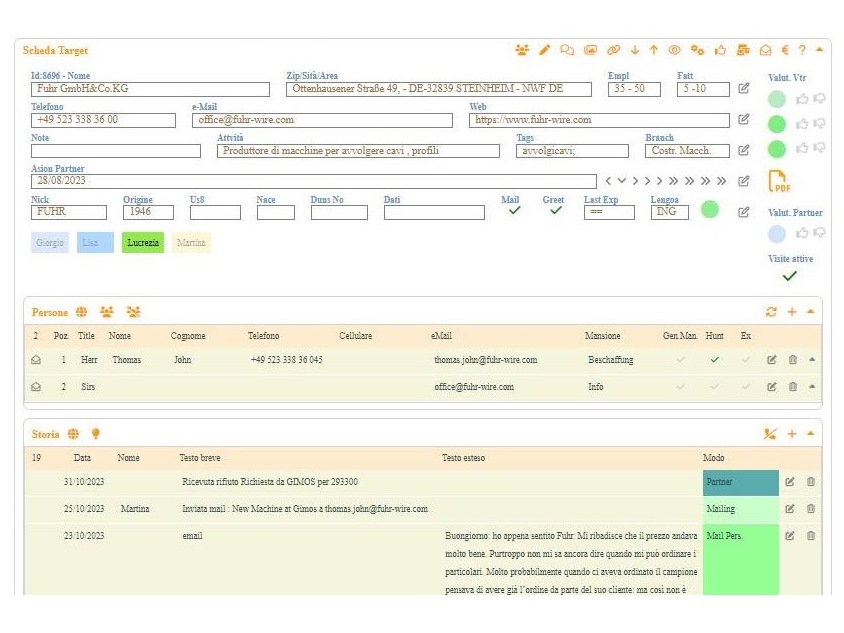
Task: Toggle Ex check for Sirs row
Action: click(745, 386)
